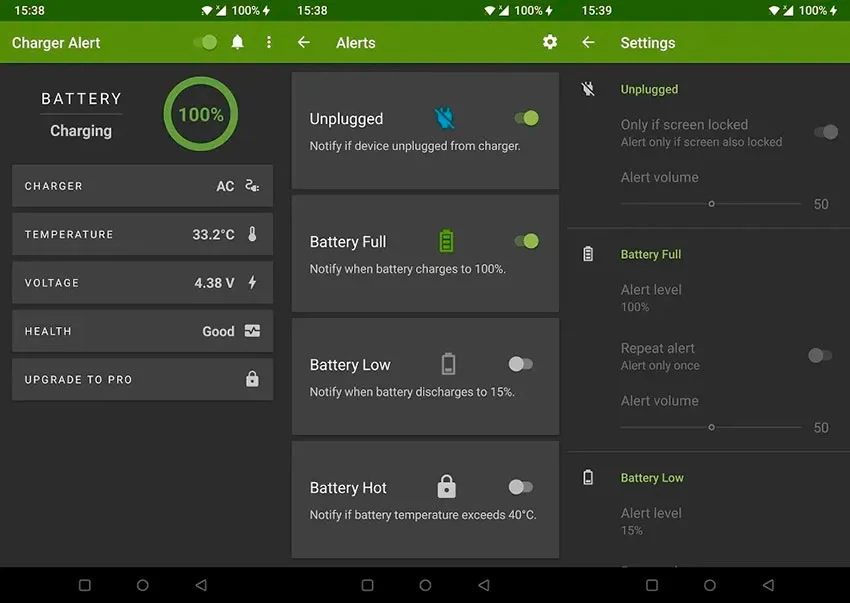This screenshot has width=850, height=603.
Task: Tap the lock icon on Battery Hot card
Action: tap(447, 486)
